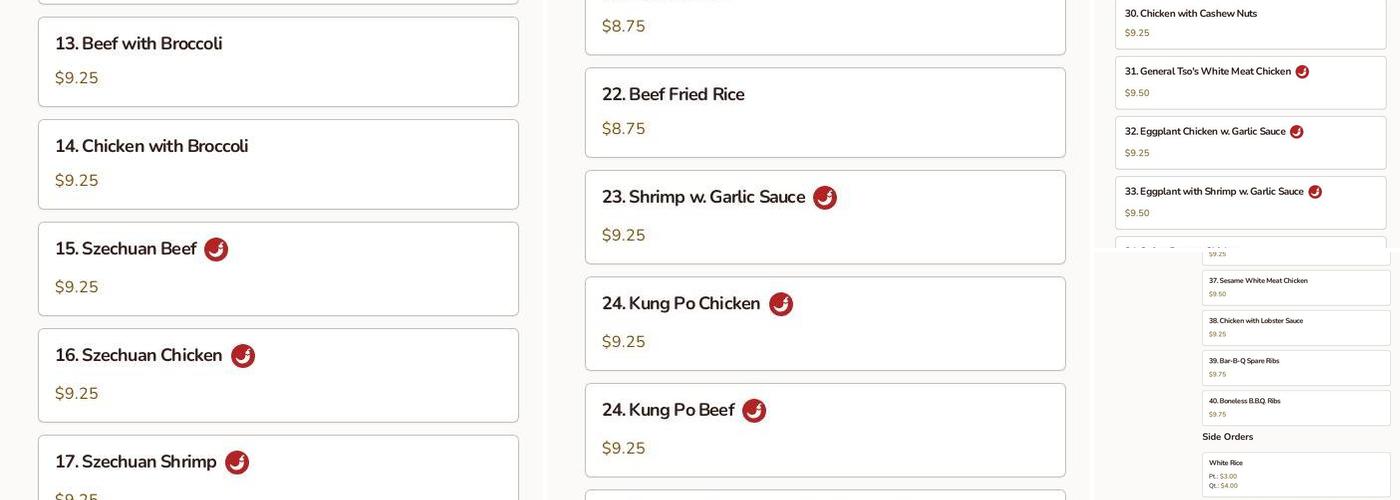Click spicy icon beside Eggplant with Shrimp

tap(1315, 192)
